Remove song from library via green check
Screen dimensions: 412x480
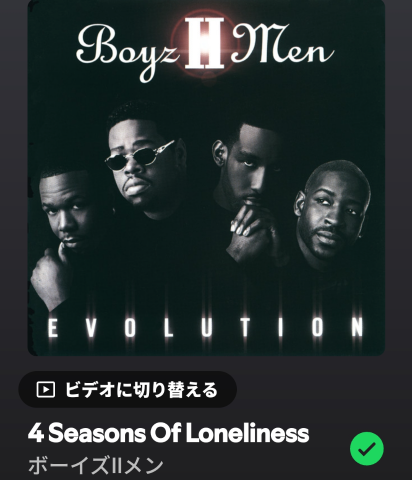[x=367, y=449]
